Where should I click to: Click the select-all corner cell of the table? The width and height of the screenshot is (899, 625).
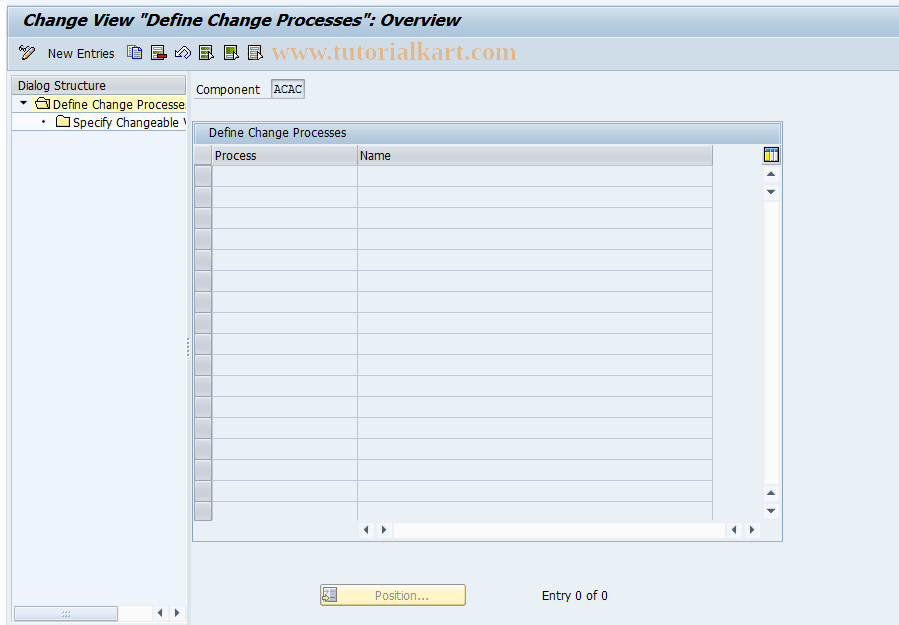pos(203,155)
